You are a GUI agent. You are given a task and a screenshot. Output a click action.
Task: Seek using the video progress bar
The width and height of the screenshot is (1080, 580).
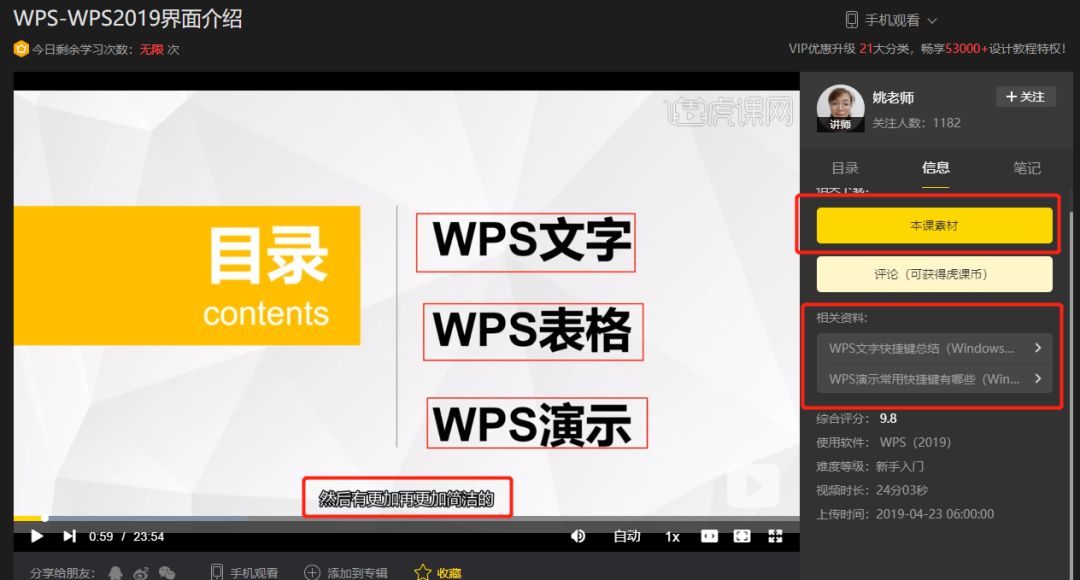406,518
